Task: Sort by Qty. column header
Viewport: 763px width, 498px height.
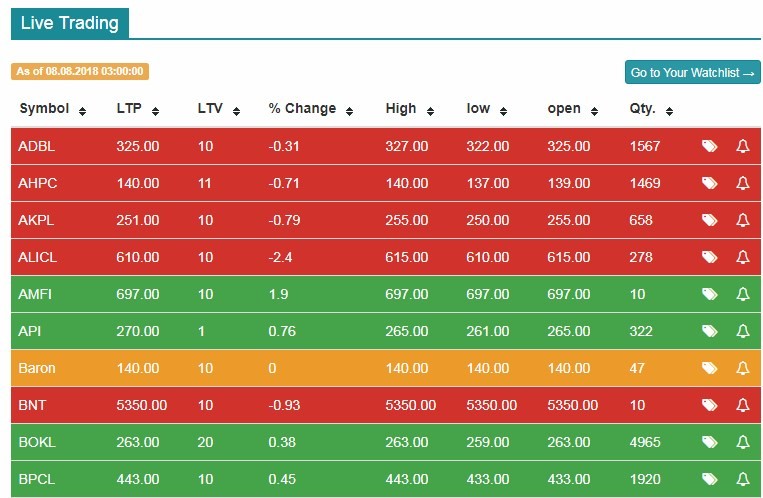Action: [x=651, y=109]
